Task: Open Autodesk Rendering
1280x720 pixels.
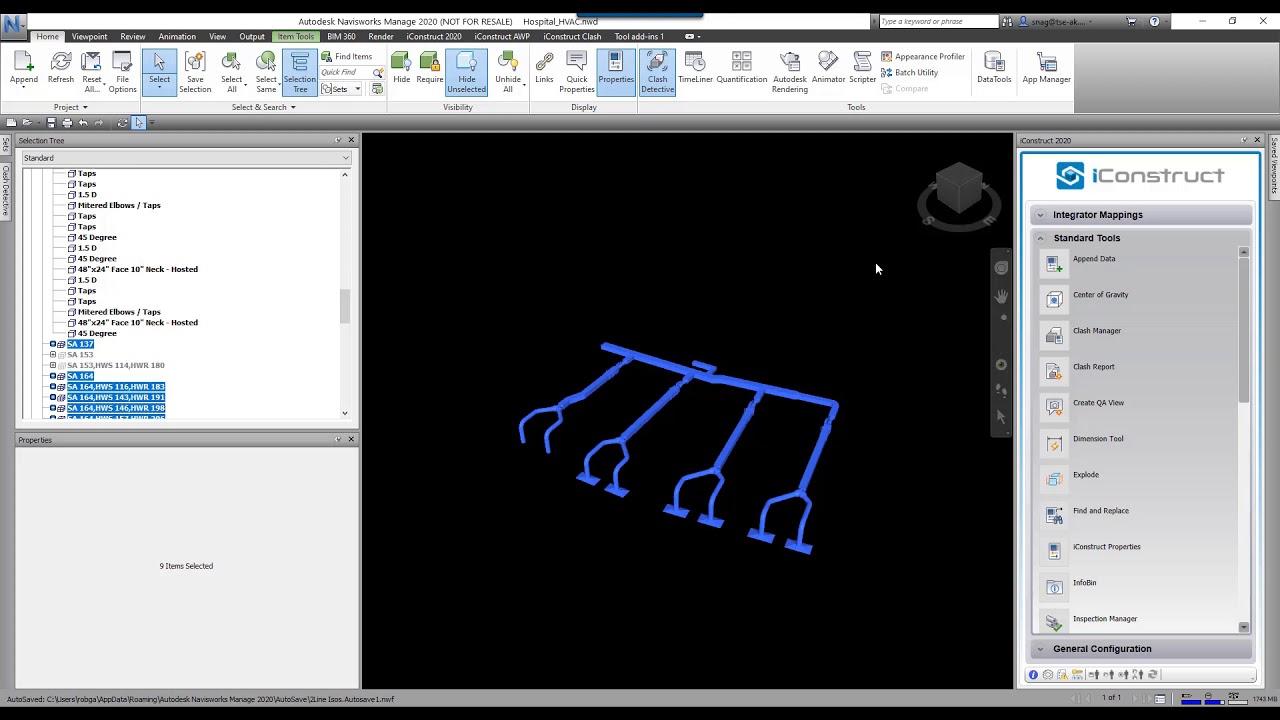Action: (790, 72)
